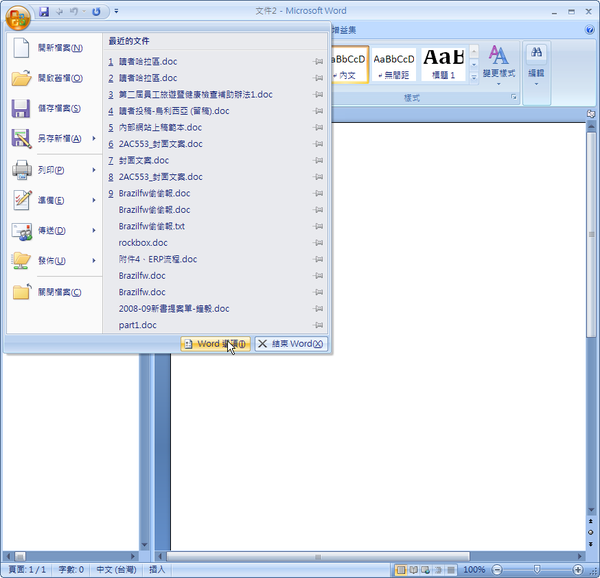This screenshot has height=578, width=600.
Task: Open the Undo history dropdown arrow
Action: click(x=84, y=11)
